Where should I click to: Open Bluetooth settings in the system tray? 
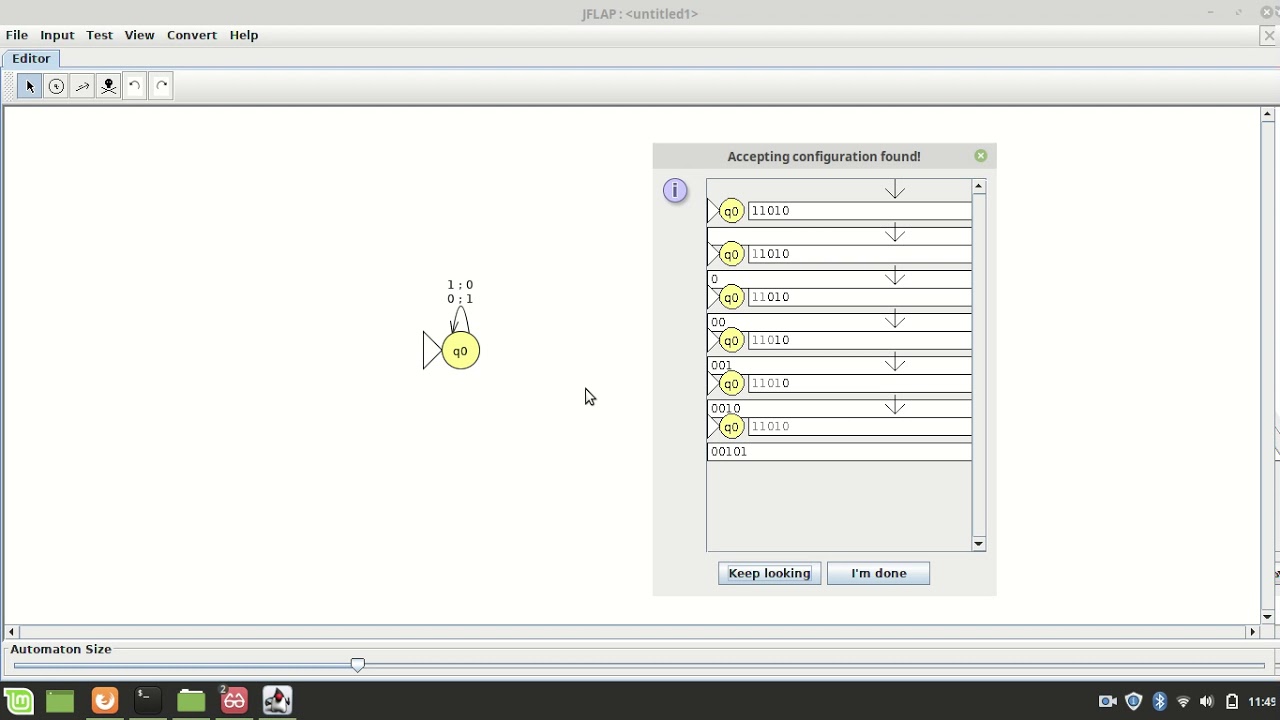click(1159, 701)
